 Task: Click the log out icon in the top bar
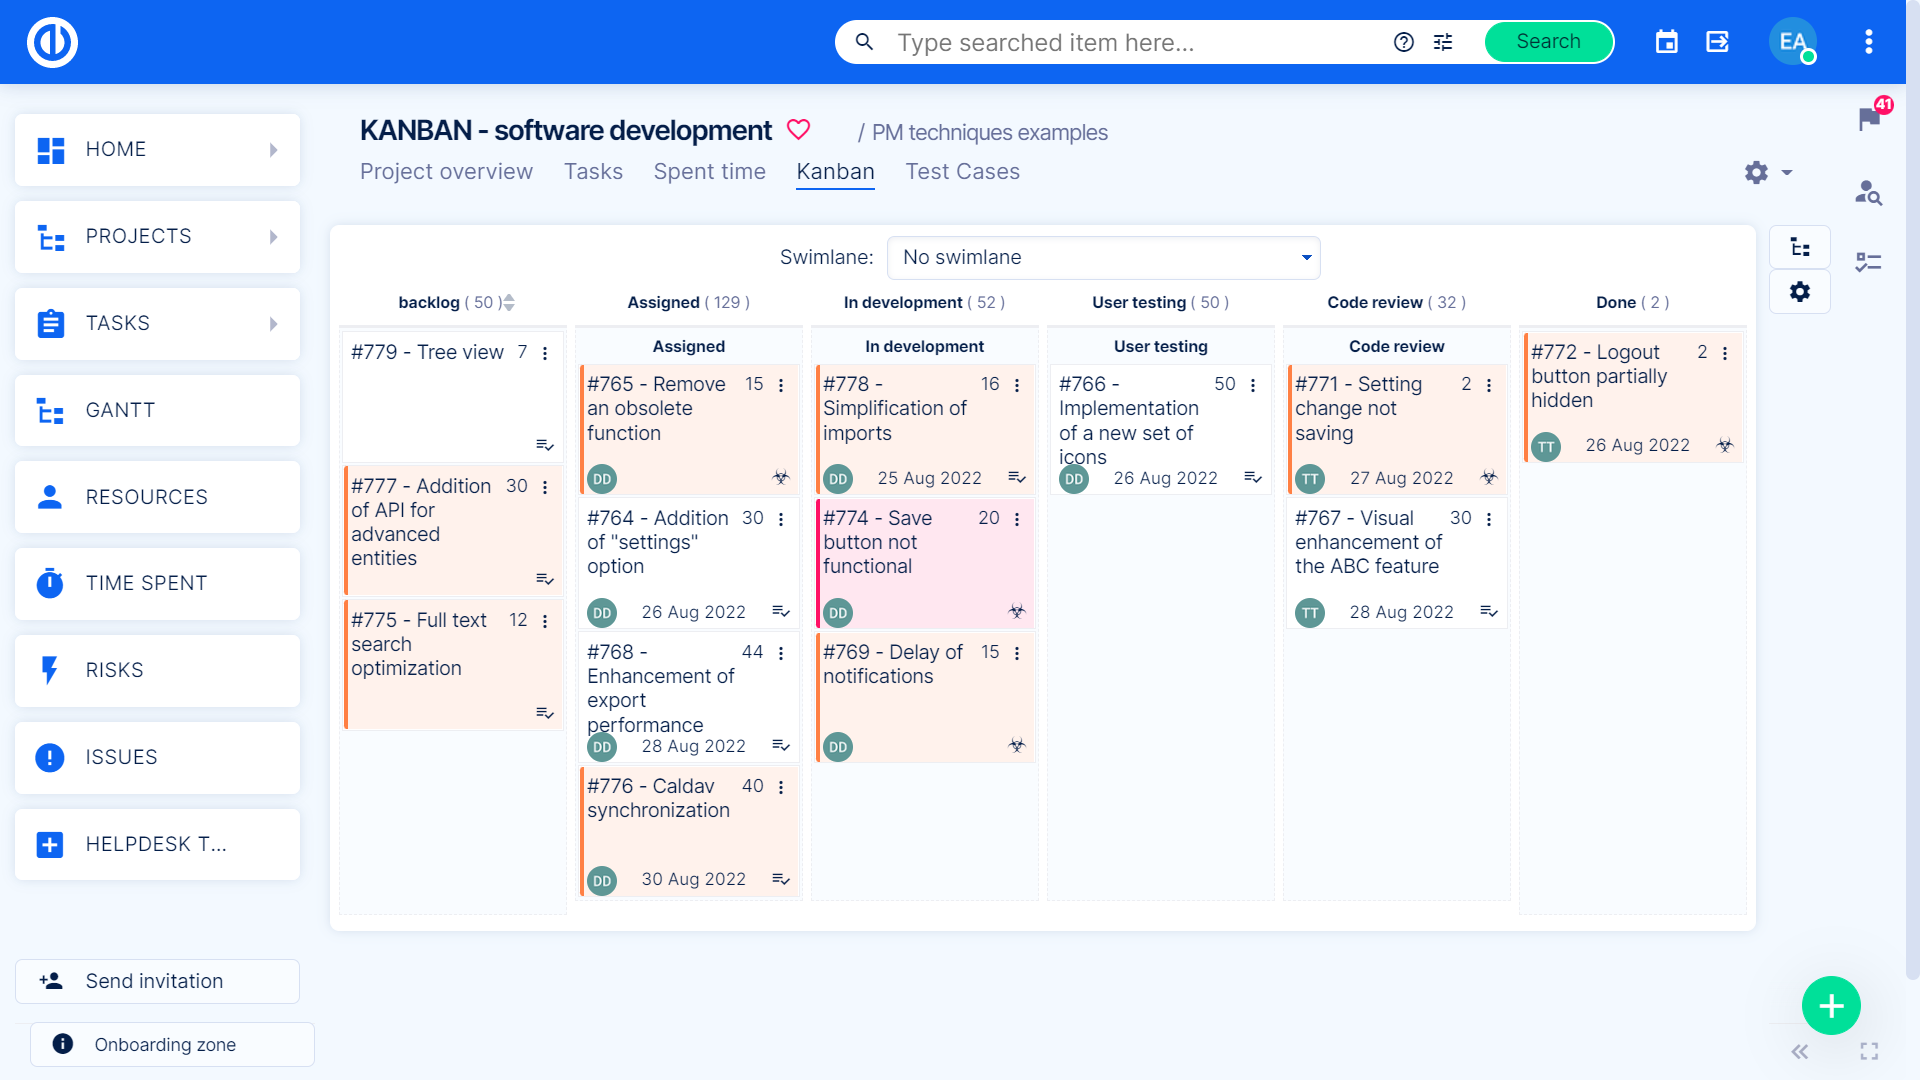coord(1719,42)
